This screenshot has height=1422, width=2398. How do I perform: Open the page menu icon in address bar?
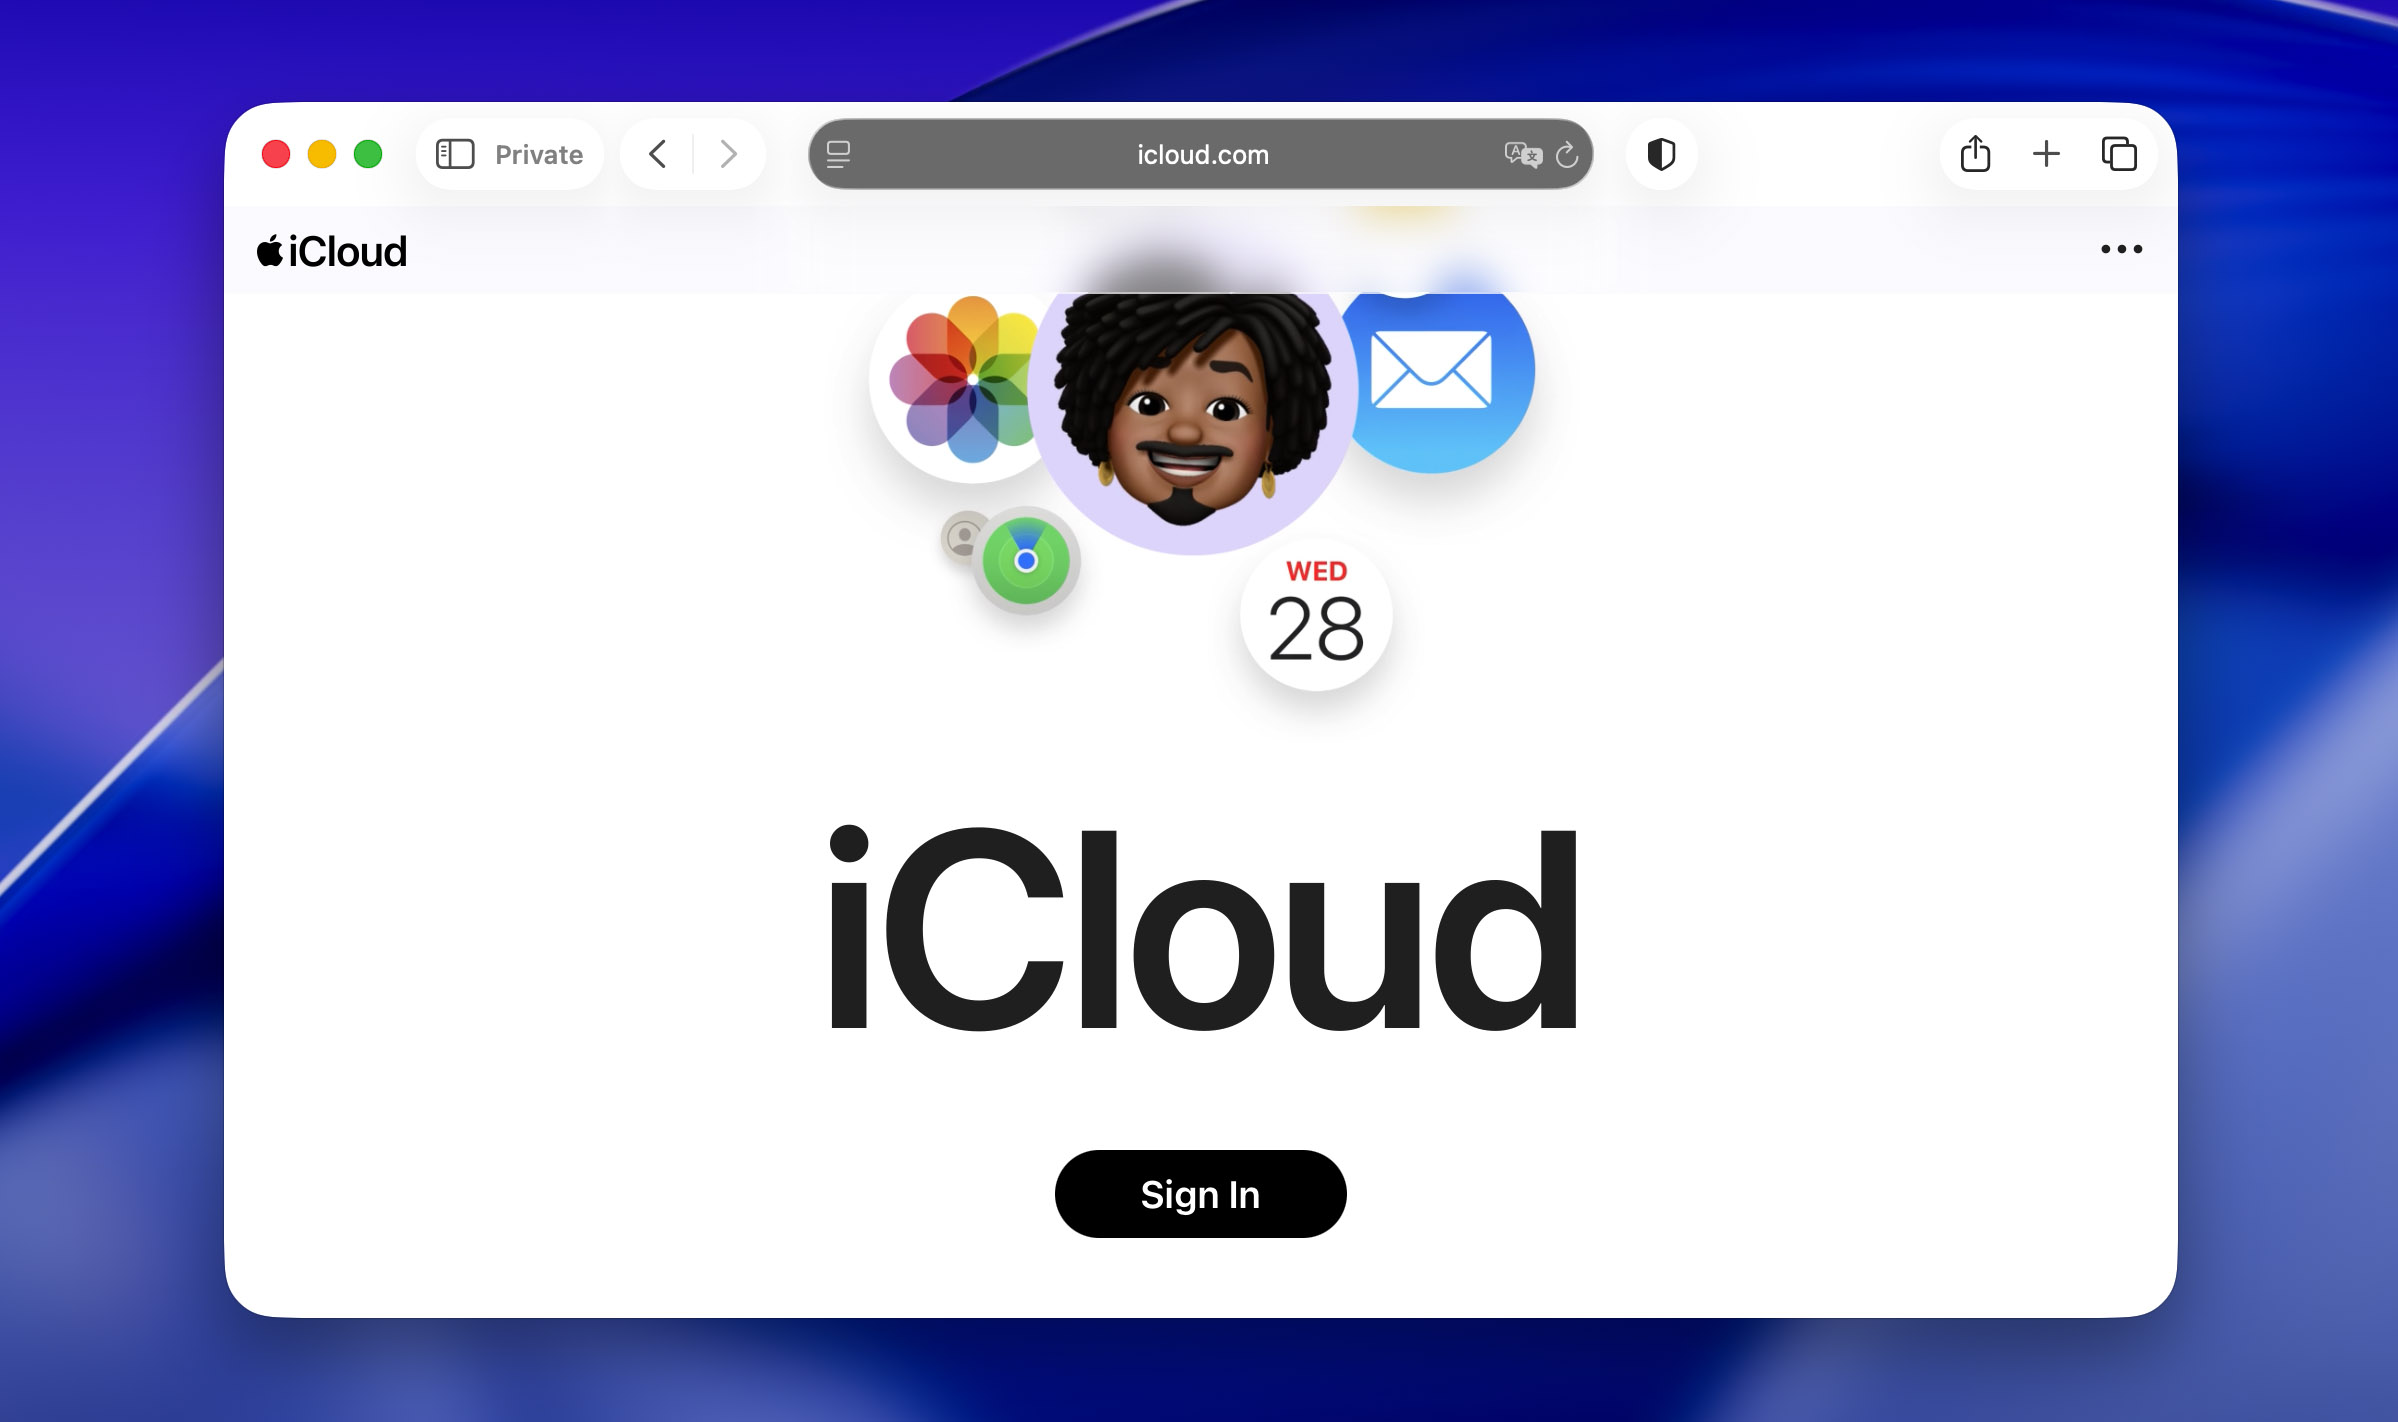[x=838, y=154]
